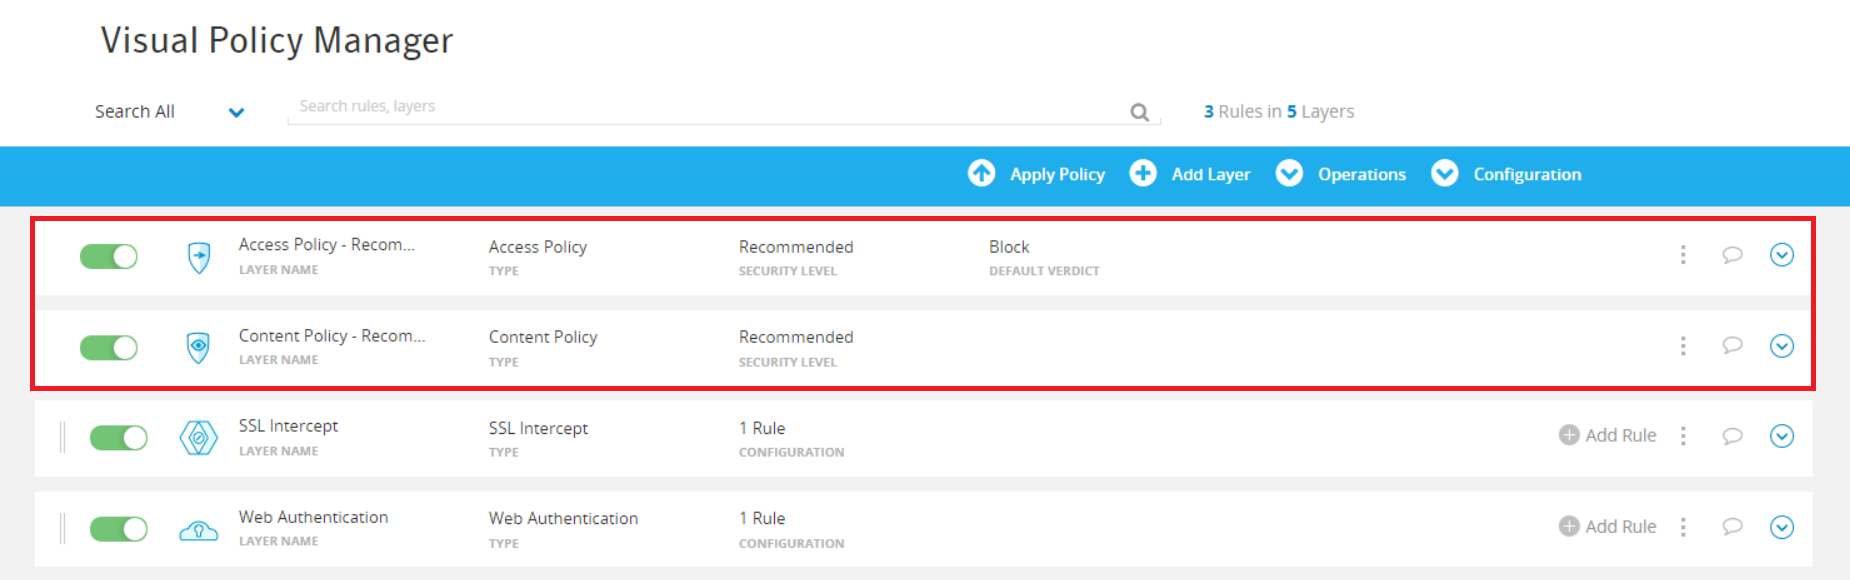The height and width of the screenshot is (580, 1850).
Task: Click the Content Policy eye-shield icon
Action: pyautogui.click(x=199, y=347)
